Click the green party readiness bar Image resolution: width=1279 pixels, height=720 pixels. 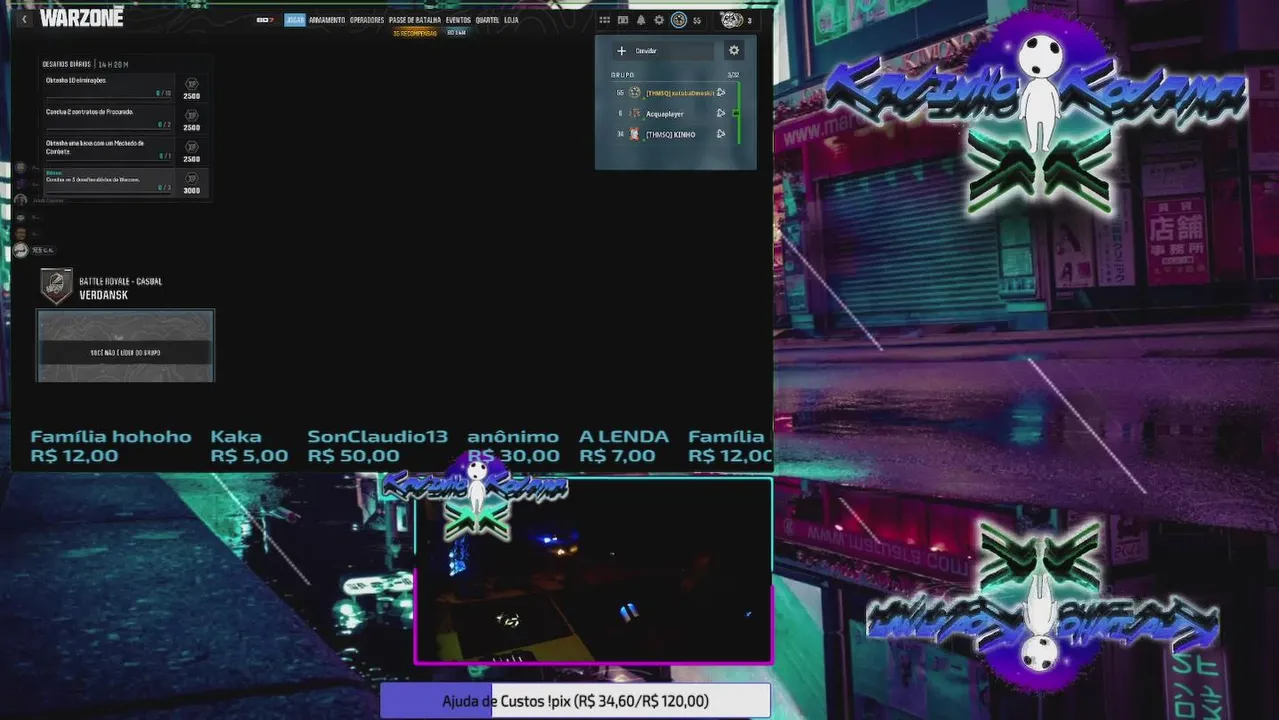click(x=738, y=113)
